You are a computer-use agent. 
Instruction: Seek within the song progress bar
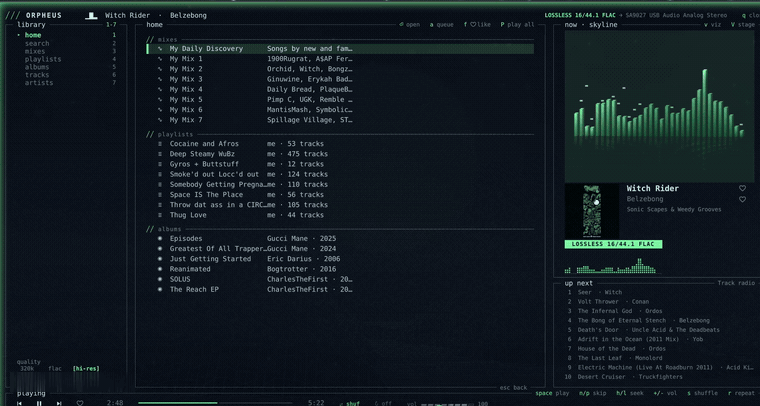pyautogui.click(x=215, y=403)
